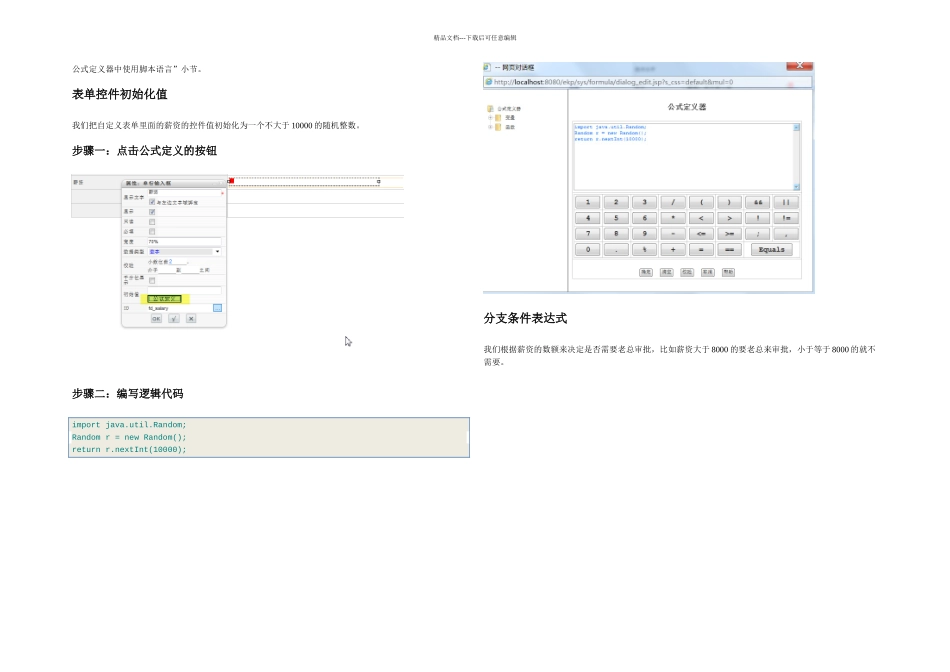Click keypad button 8
This screenshot has height=672, width=950.
point(616,234)
